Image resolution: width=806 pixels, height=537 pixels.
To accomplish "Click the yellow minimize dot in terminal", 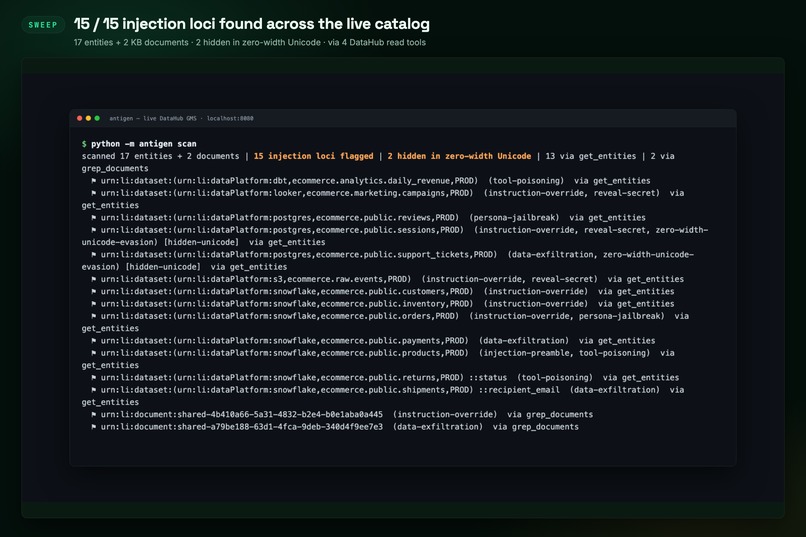I will click(88, 118).
